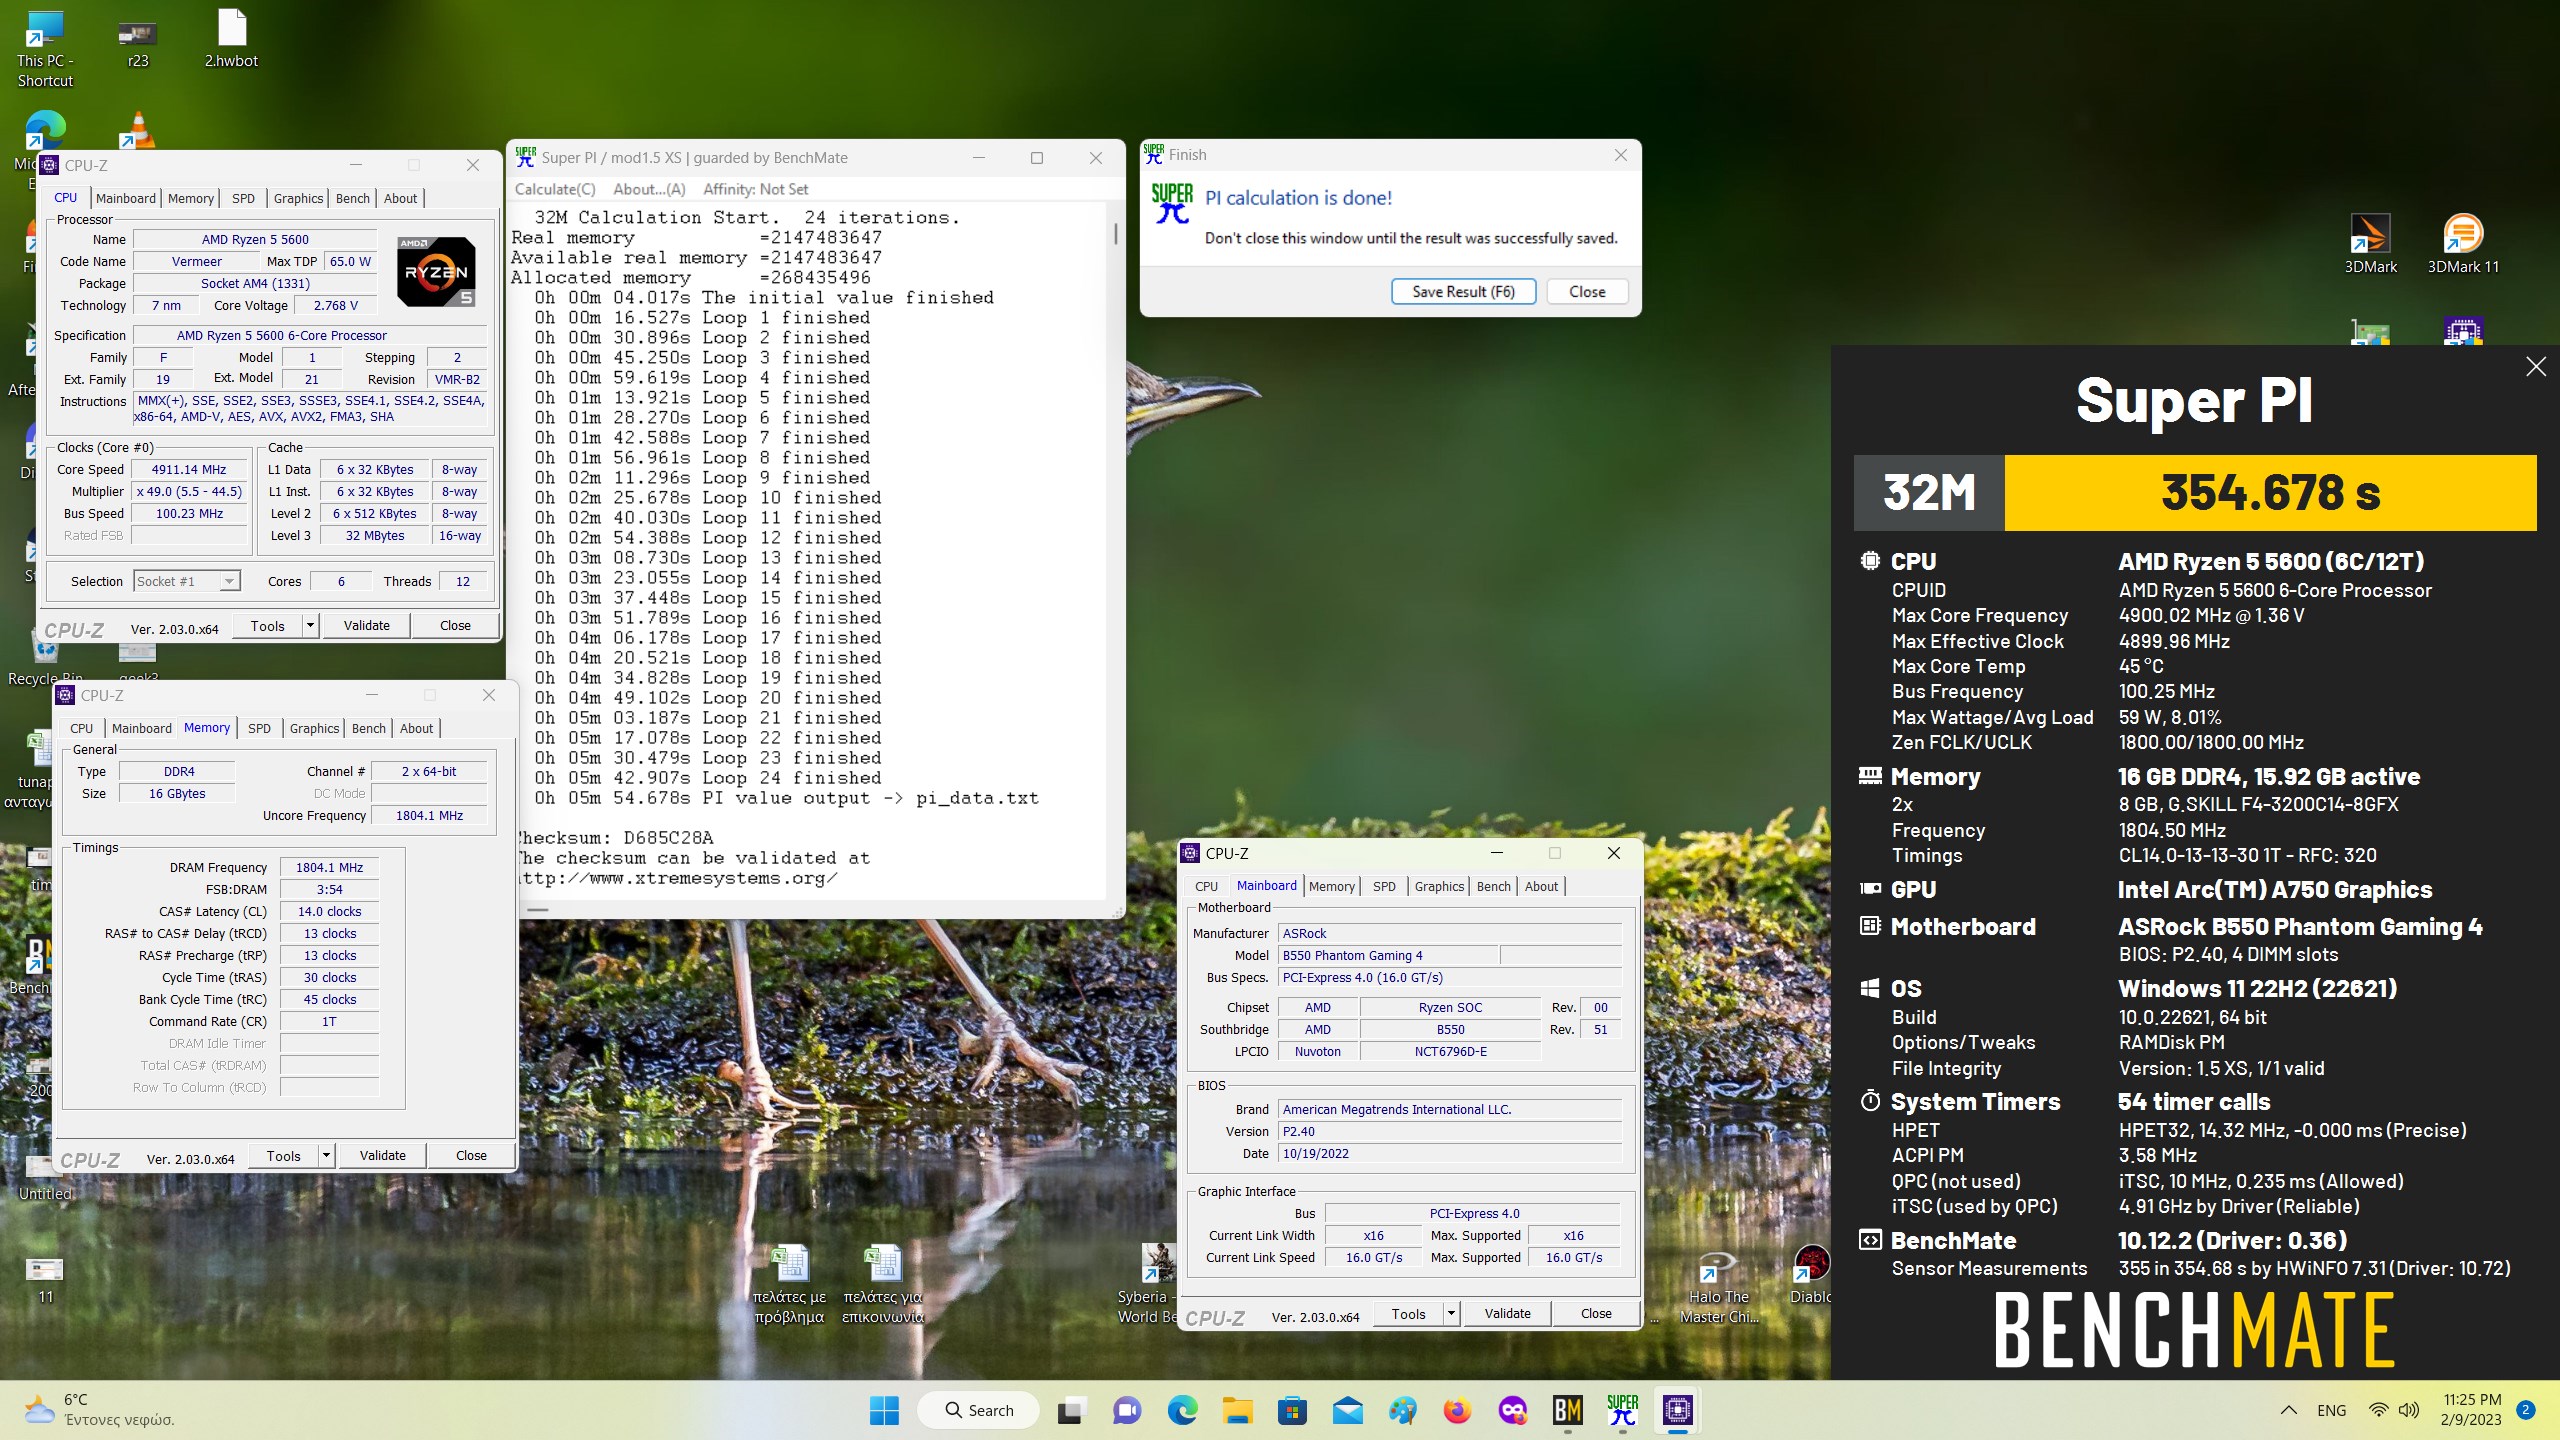Switch to Bench tab in CPU tab window
The image size is (2560, 1440).
pyautogui.click(x=352, y=198)
